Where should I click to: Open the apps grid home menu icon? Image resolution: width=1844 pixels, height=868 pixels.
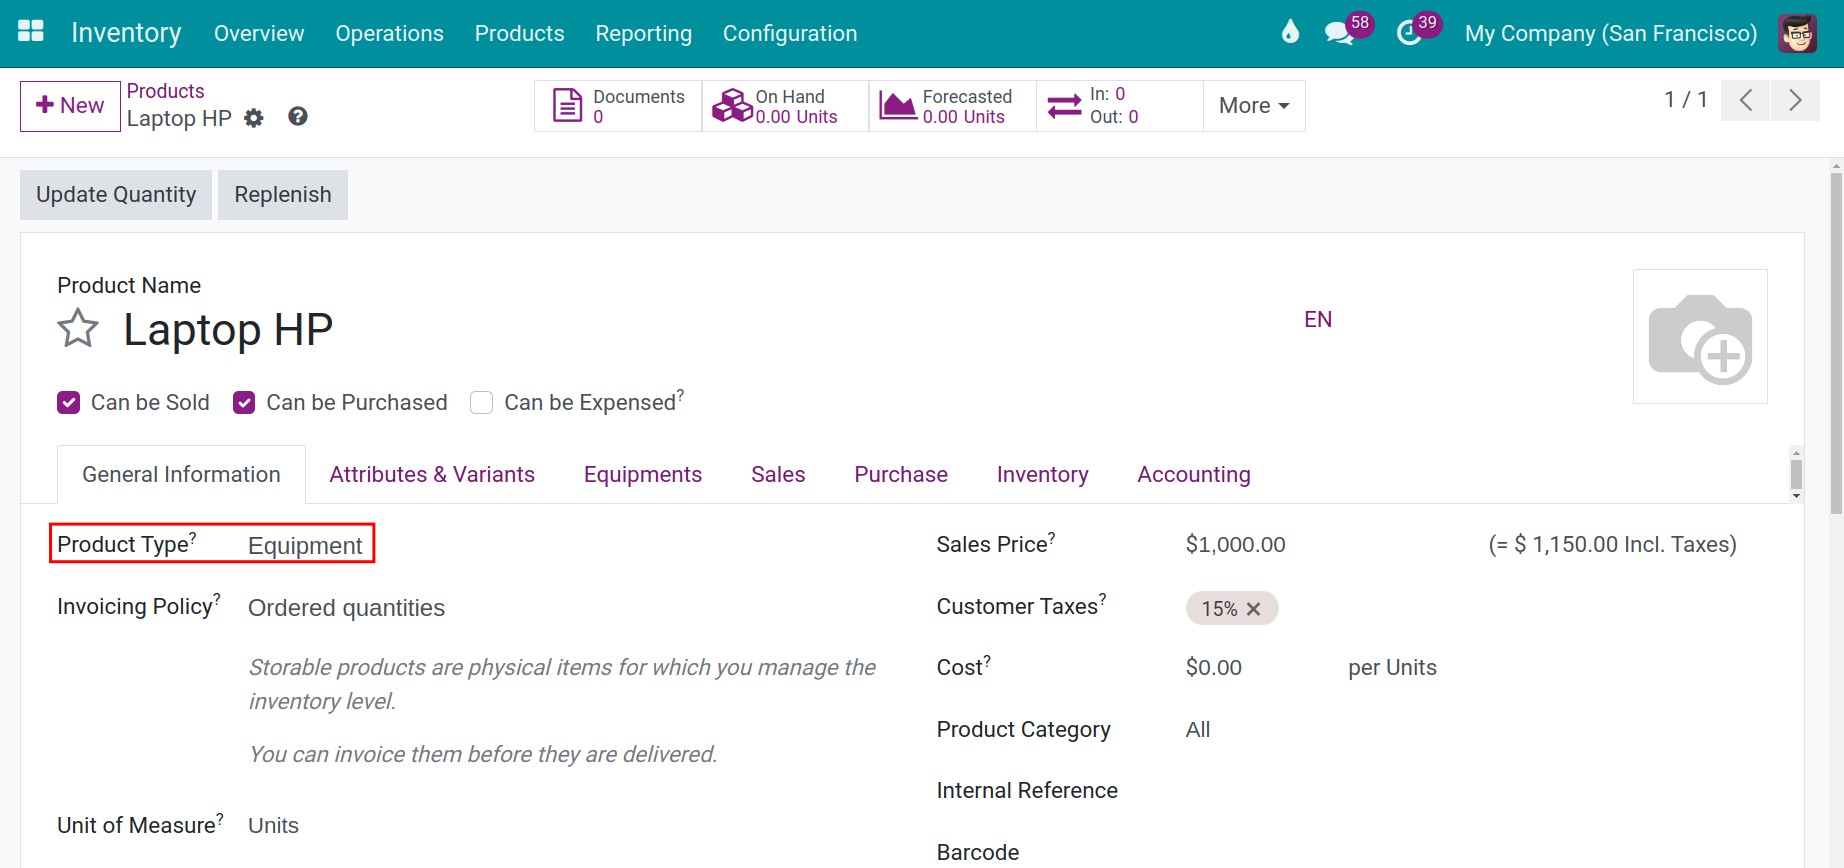(31, 32)
